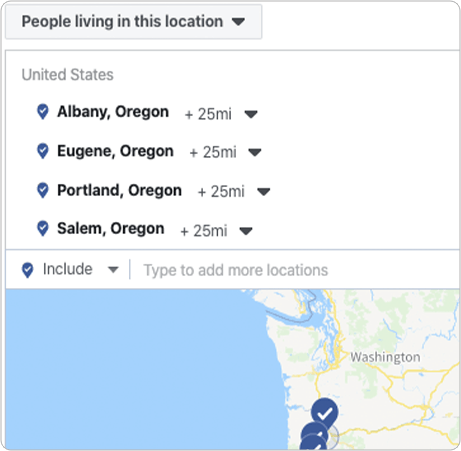
Task: Click the pin icon beside Salem, Oregon
Action: [x=43, y=228]
